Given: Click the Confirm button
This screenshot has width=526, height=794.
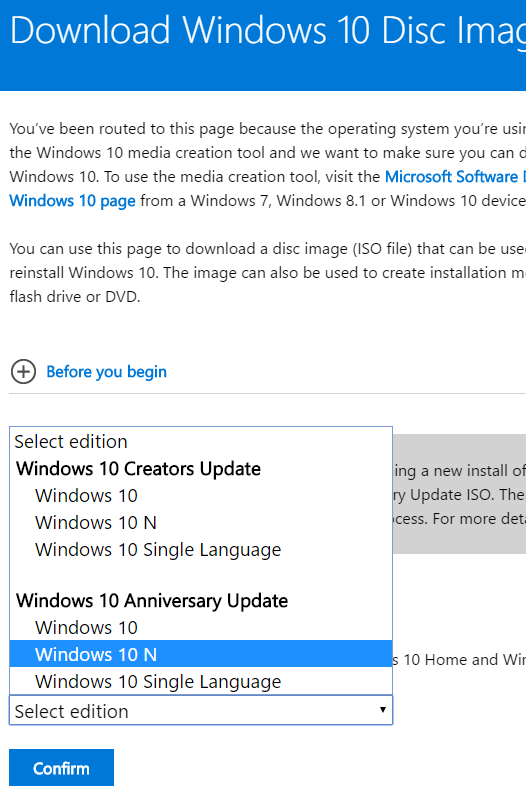Looking at the screenshot, I should click(x=61, y=768).
